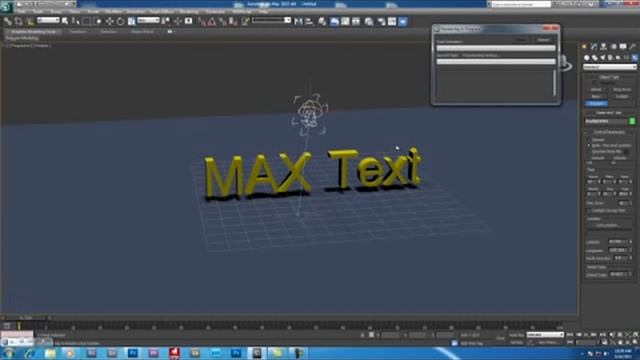Viewport: 640px width, 360px height.
Task: Select the Manual radio button
Action: coord(589,140)
